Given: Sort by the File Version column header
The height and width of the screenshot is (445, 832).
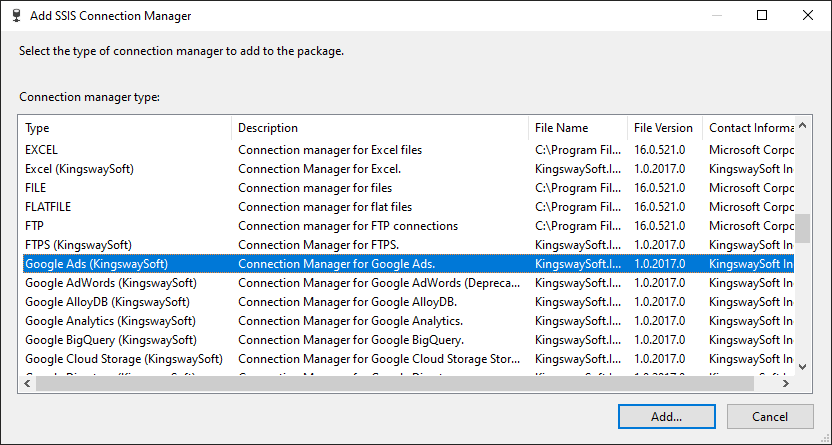Looking at the screenshot, I should click(665, 128).
